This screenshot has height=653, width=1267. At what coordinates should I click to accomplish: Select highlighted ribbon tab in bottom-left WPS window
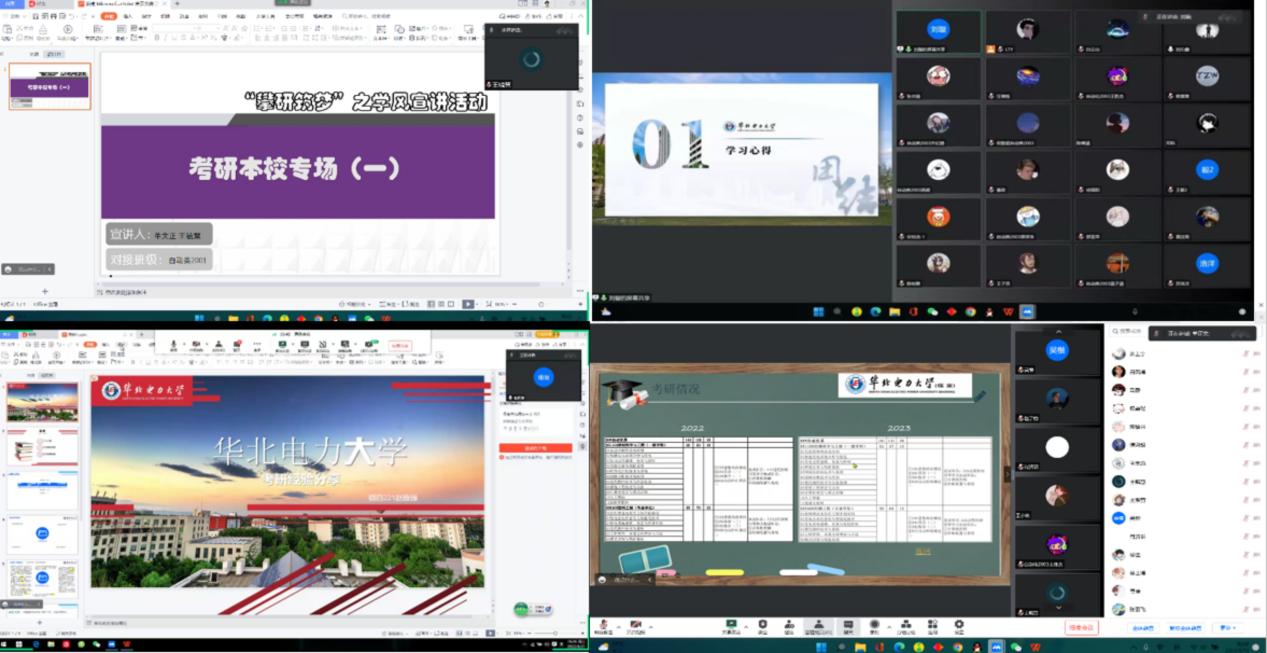(x=90, y=344)
